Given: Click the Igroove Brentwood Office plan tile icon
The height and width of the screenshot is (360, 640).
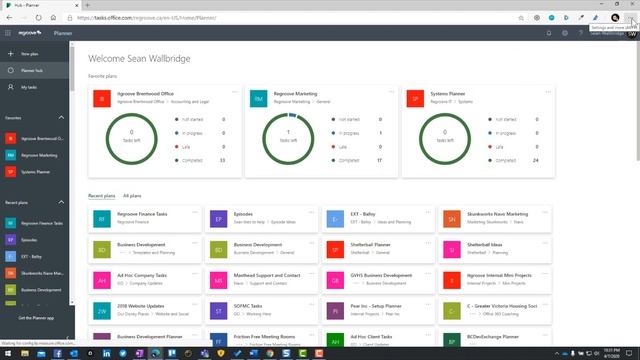Looking at the screenshot, I should pos(102,99).
